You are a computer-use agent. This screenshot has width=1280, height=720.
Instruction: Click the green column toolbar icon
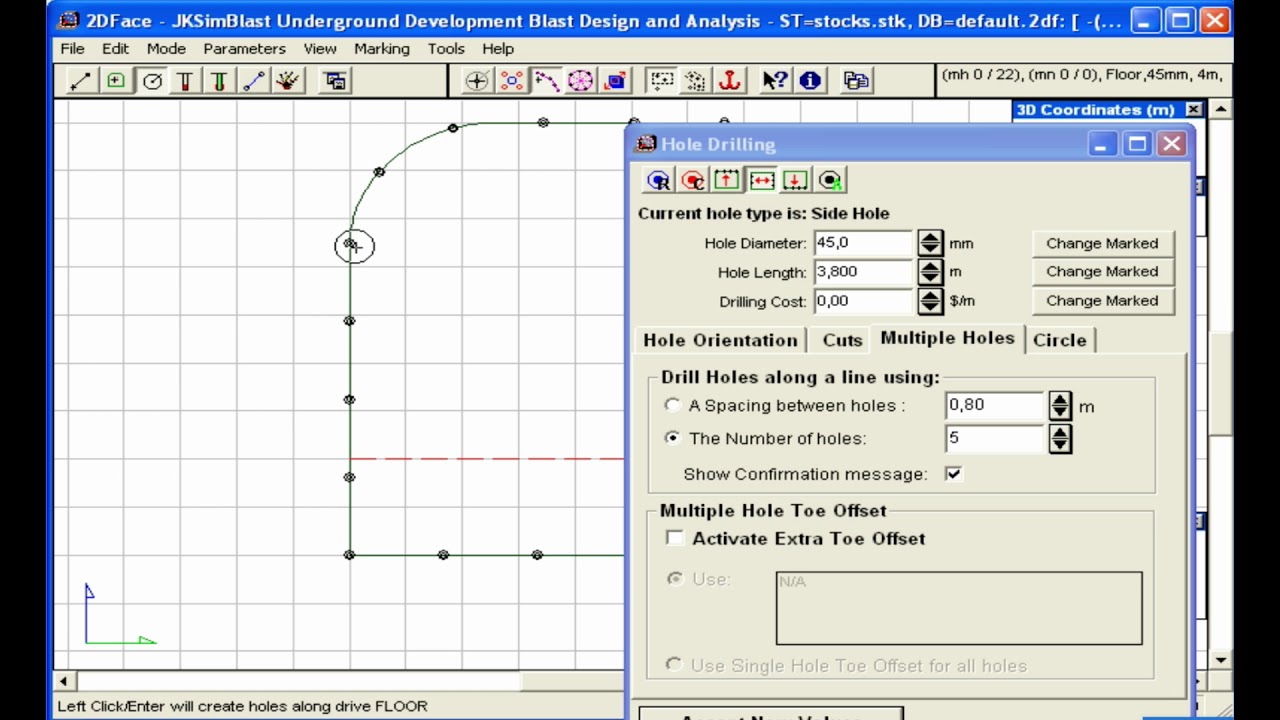(219, 81)
